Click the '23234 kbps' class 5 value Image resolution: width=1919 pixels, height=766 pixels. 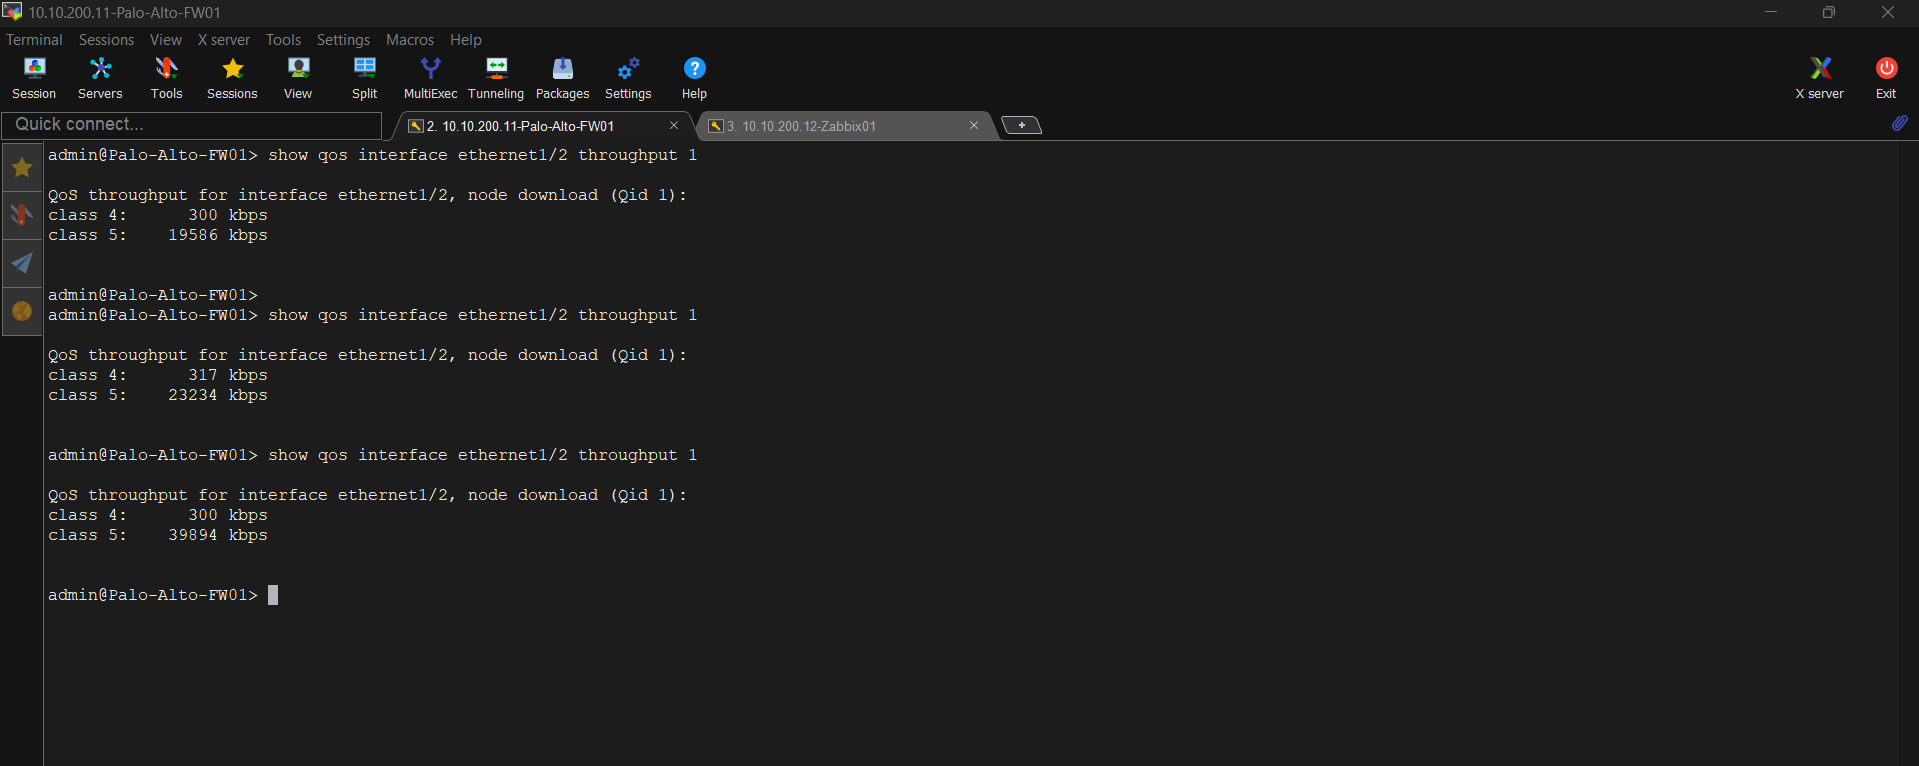coord(218,395)
